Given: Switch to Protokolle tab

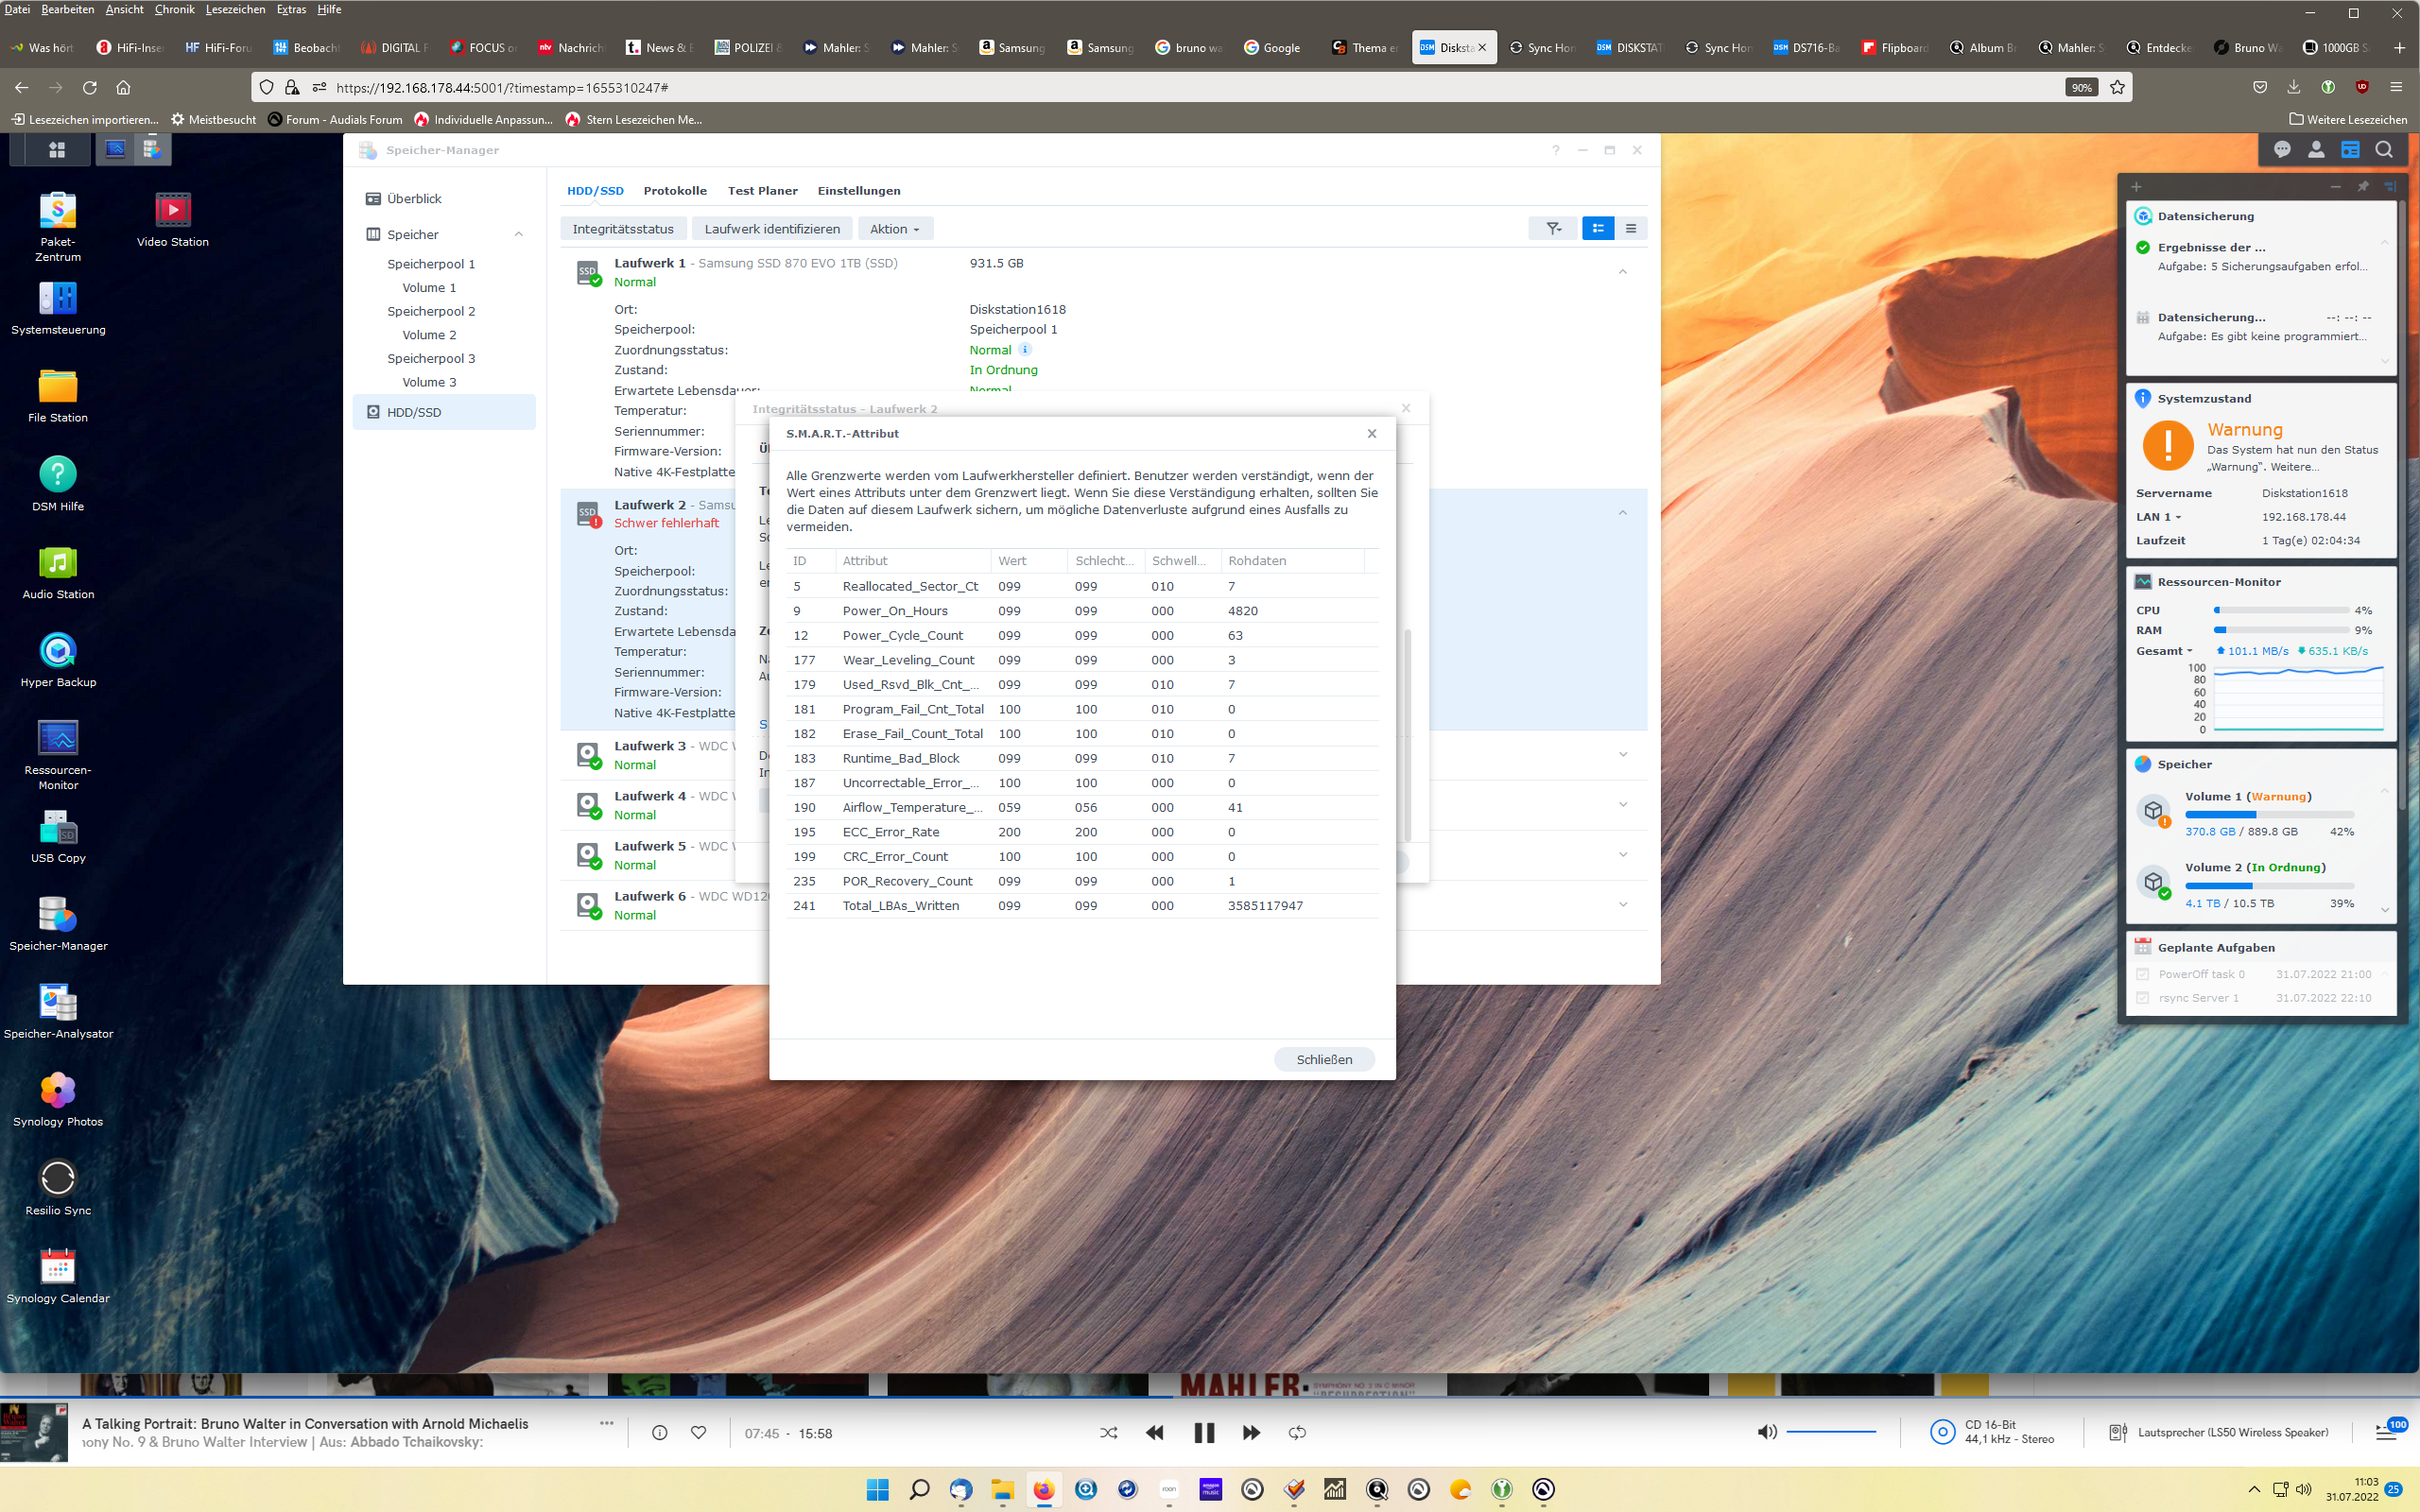Looking at the screenshot, I should point(675,191).
